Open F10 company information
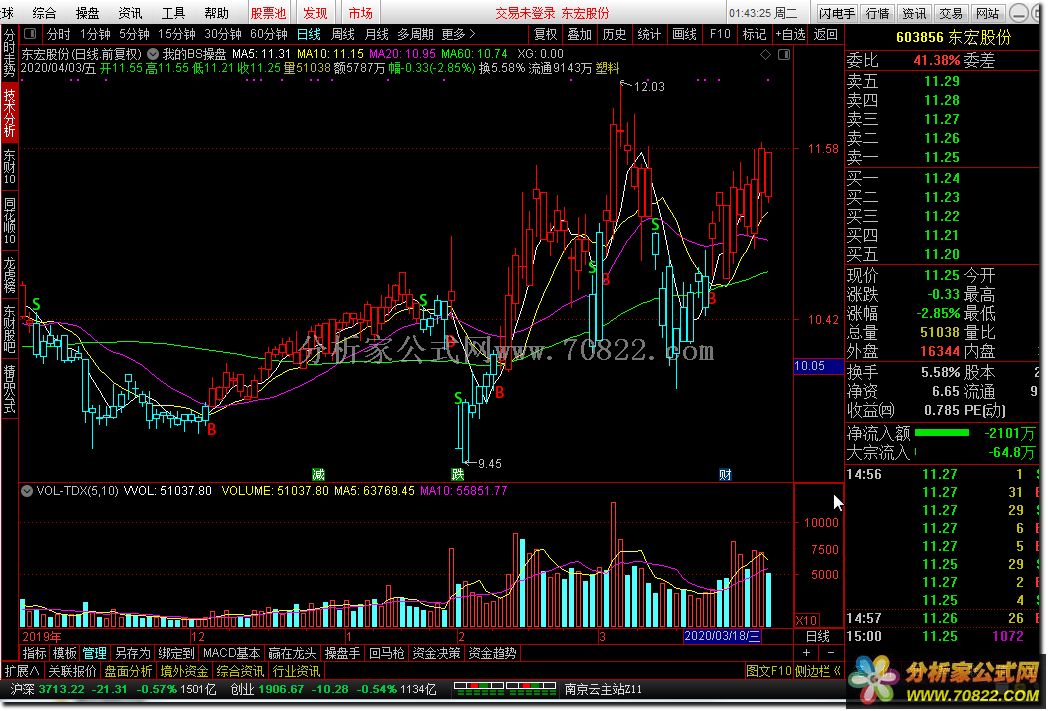 (x=720, y=34)
